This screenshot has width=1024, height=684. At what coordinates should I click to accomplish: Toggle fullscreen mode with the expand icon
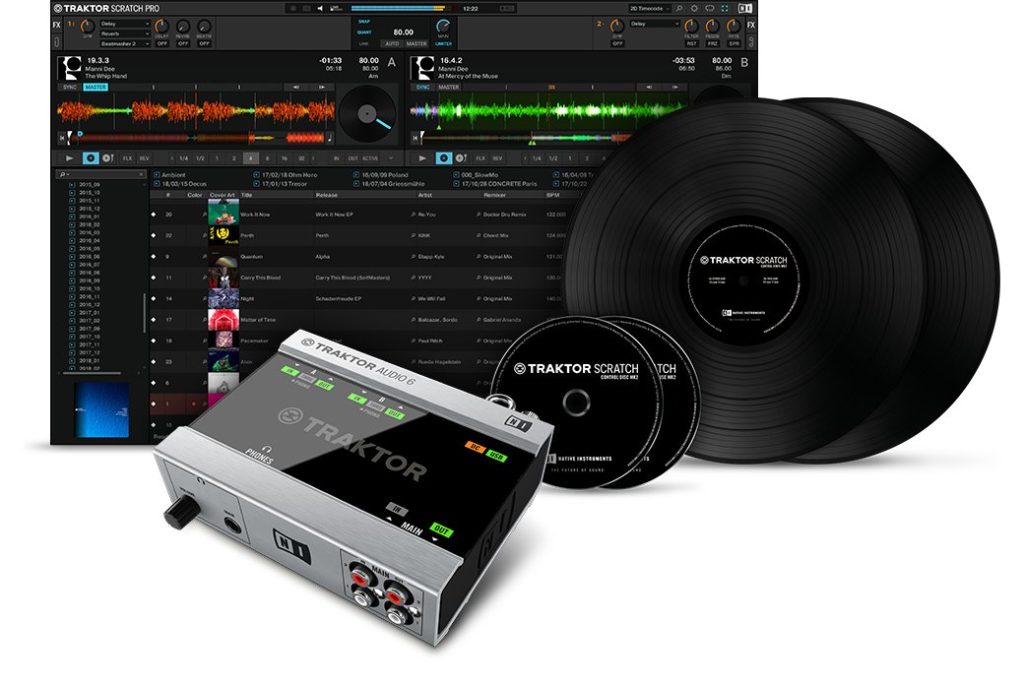[x=725, y=9]
